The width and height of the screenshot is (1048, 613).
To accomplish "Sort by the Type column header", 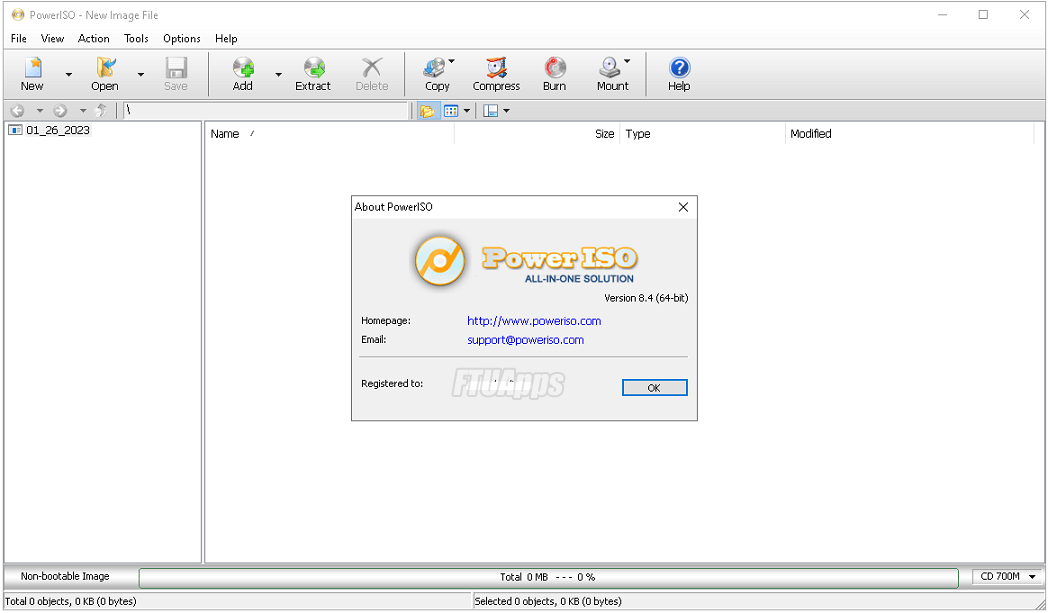I will (702, 134).
